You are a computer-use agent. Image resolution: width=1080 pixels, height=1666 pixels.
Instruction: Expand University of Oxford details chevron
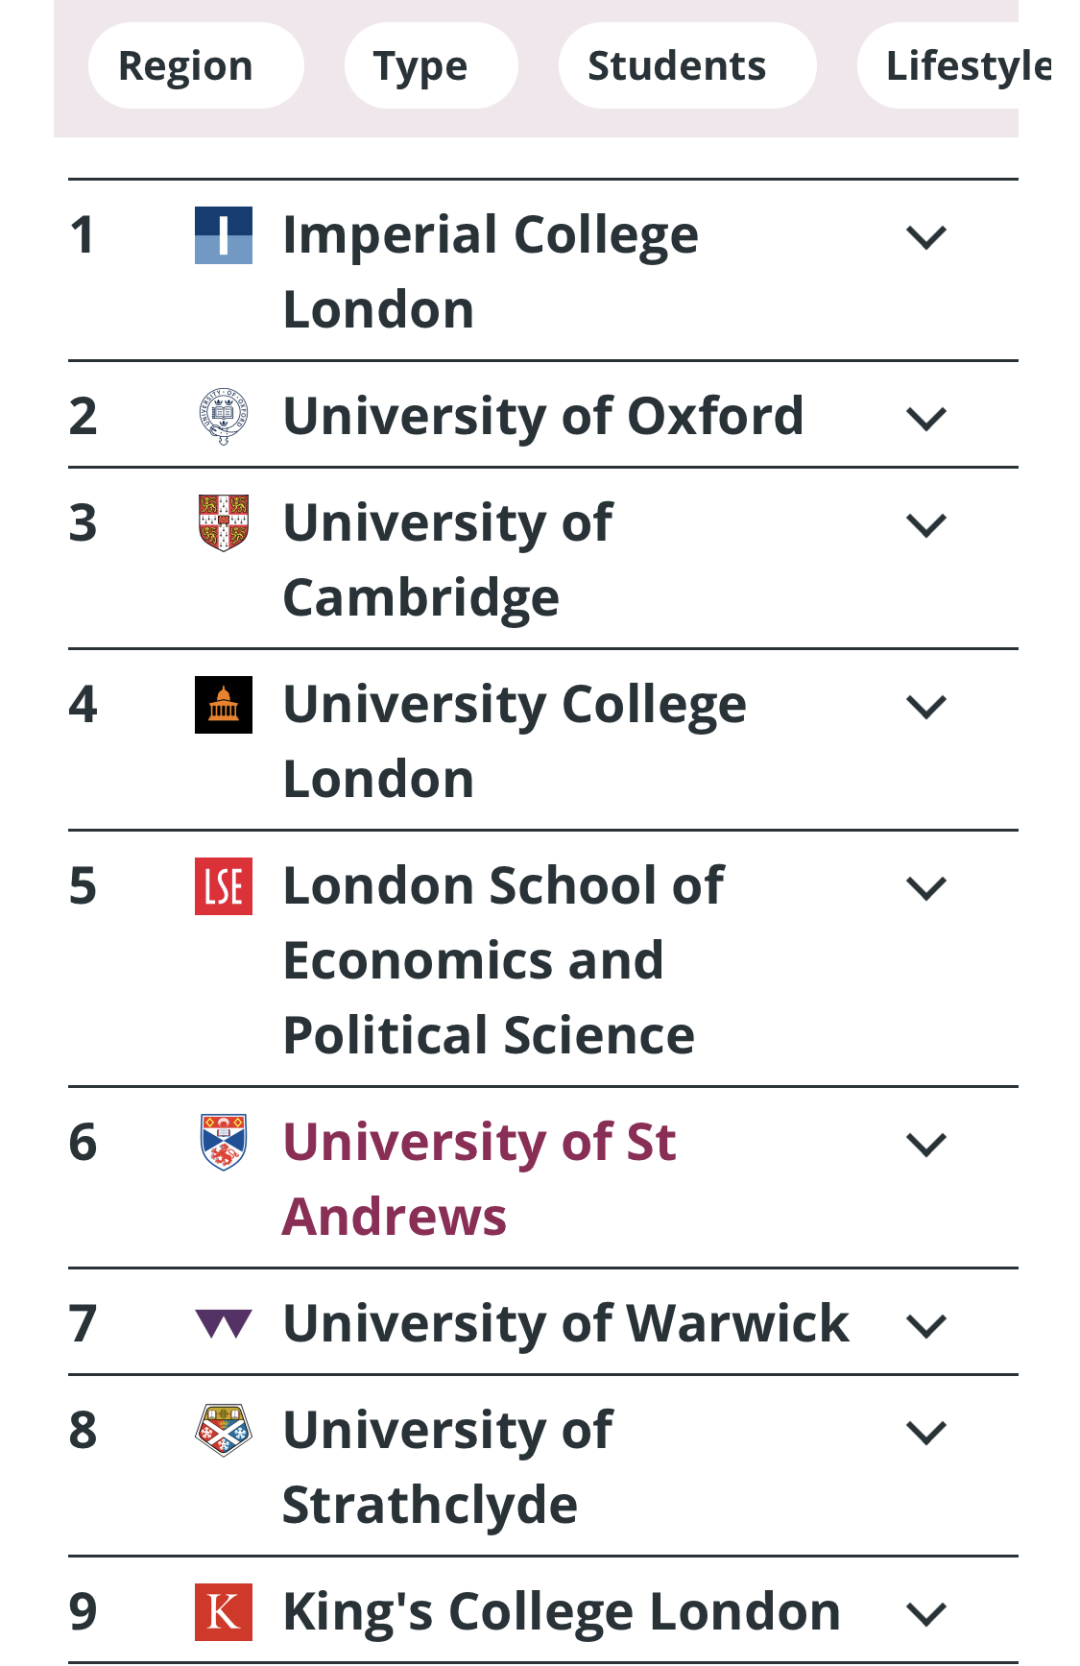tap(926, 418)
